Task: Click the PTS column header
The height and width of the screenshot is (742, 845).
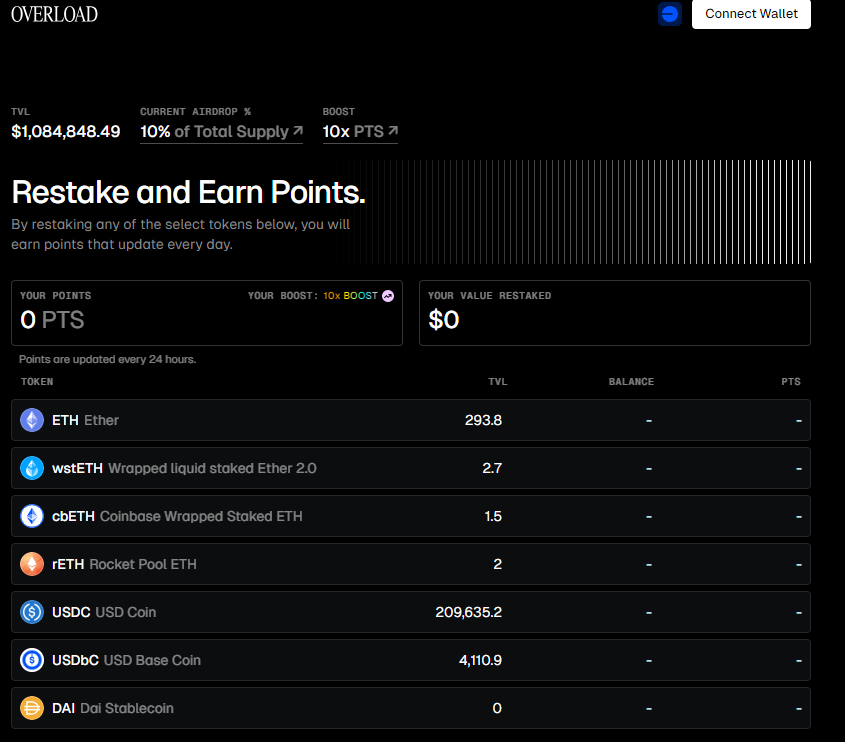Action: tap(791, 382)
